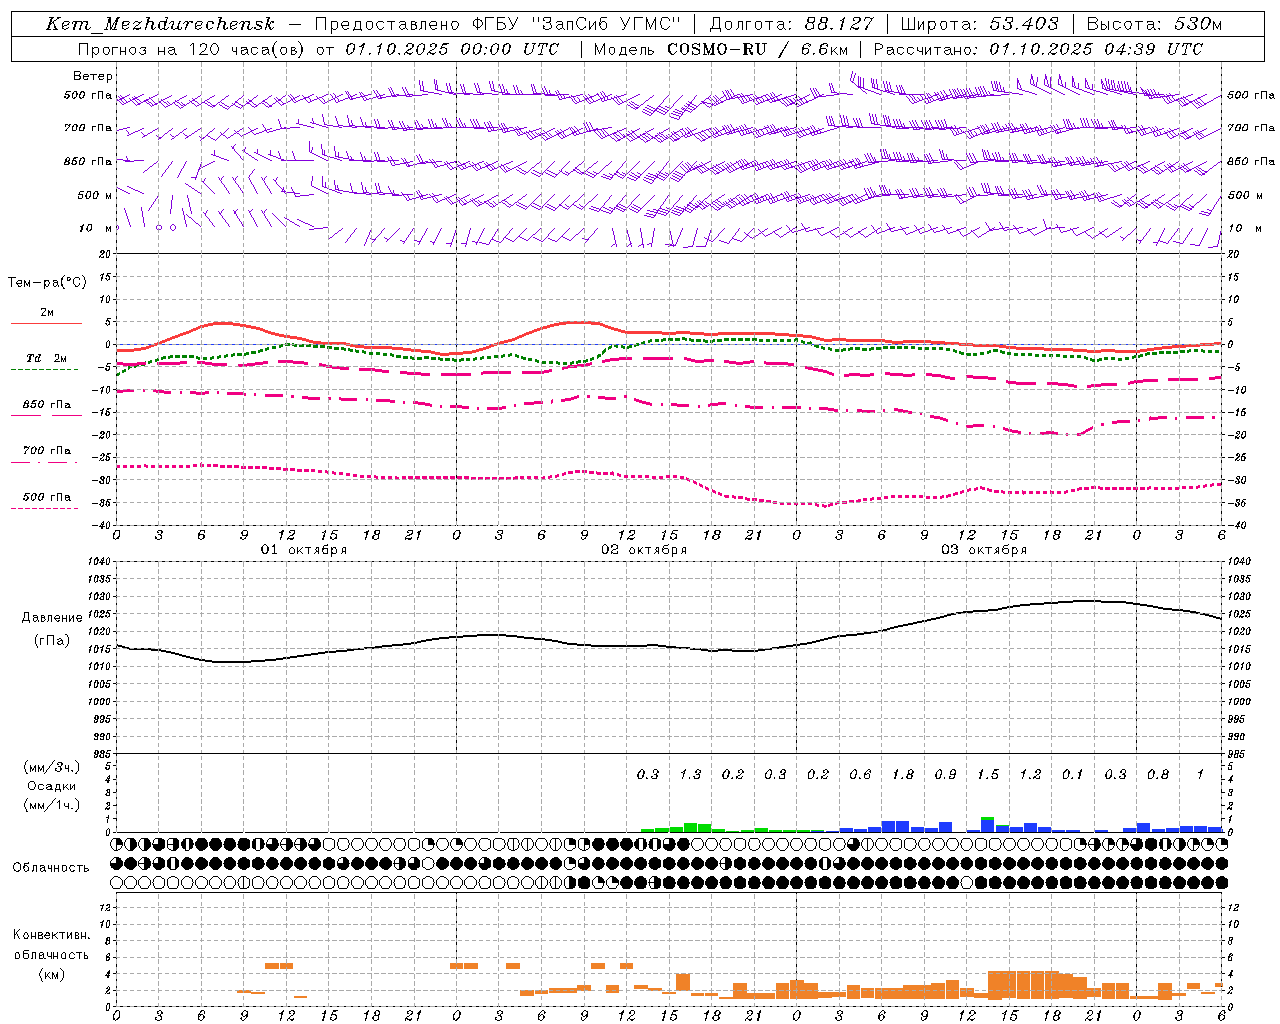Click the 700 гПа temperature legend label

tap(47, 451)
